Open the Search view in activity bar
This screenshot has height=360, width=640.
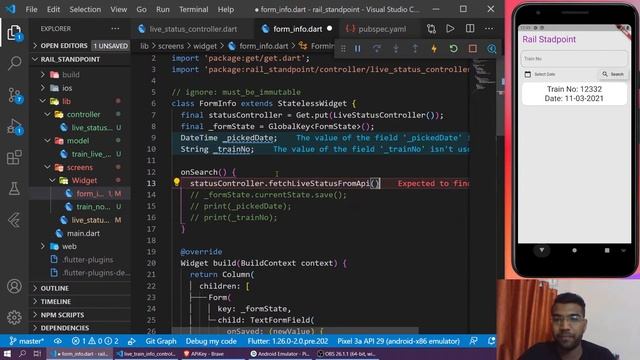coord(14,63)
